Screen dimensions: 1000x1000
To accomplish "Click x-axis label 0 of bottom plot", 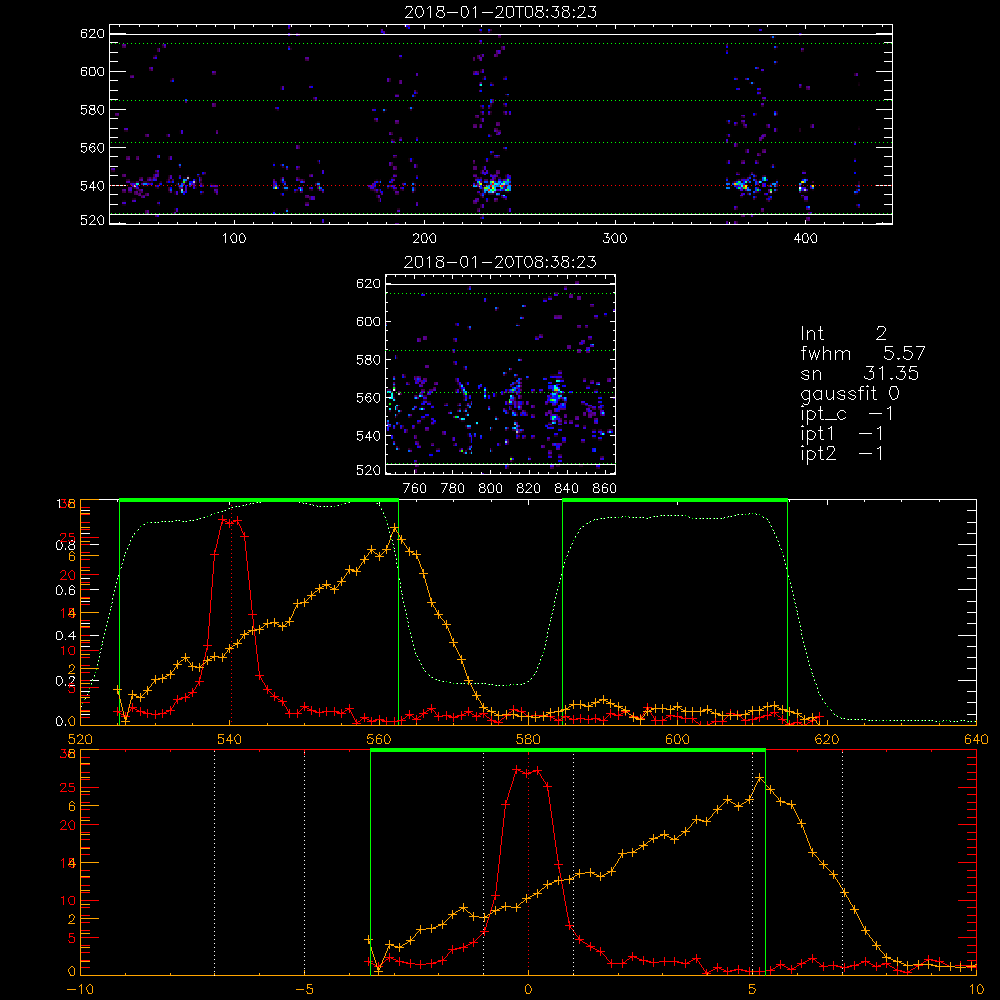I will (528, 990).
